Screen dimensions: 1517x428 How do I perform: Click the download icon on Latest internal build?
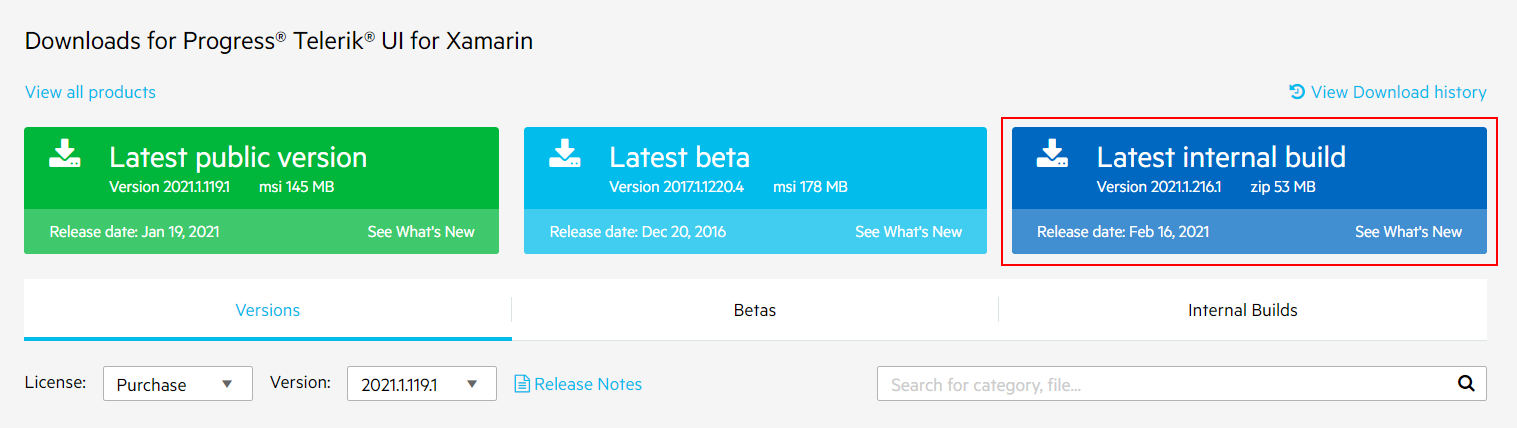pyautogui.click(x=1053, y=154)
